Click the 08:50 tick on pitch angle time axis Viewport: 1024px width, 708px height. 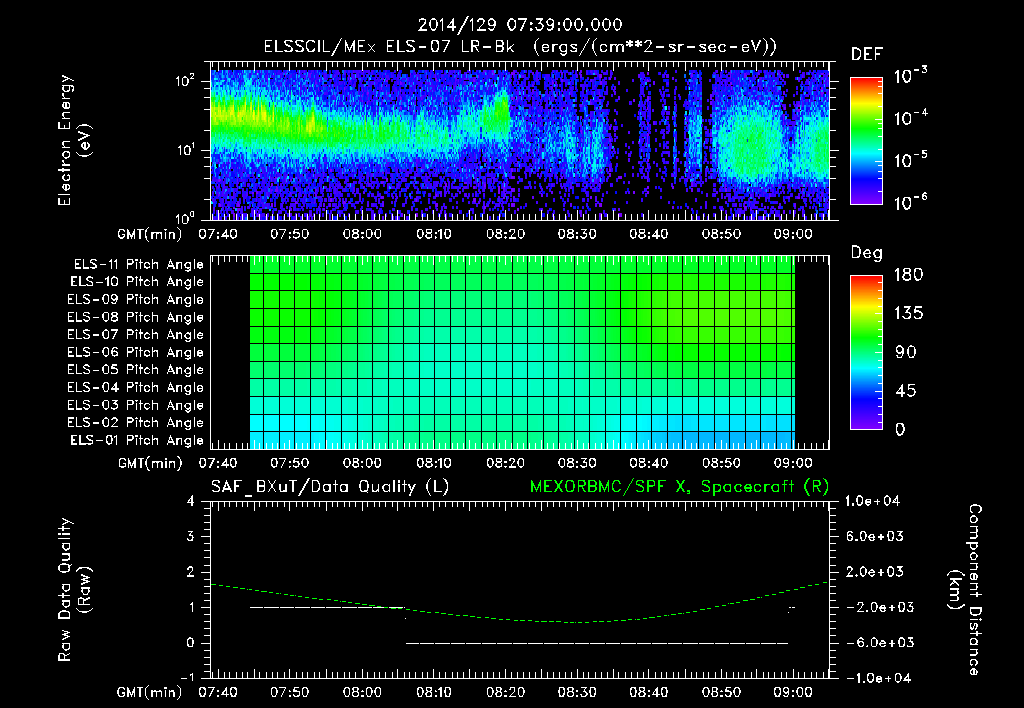pyautogui.click(x=721, y=463)
